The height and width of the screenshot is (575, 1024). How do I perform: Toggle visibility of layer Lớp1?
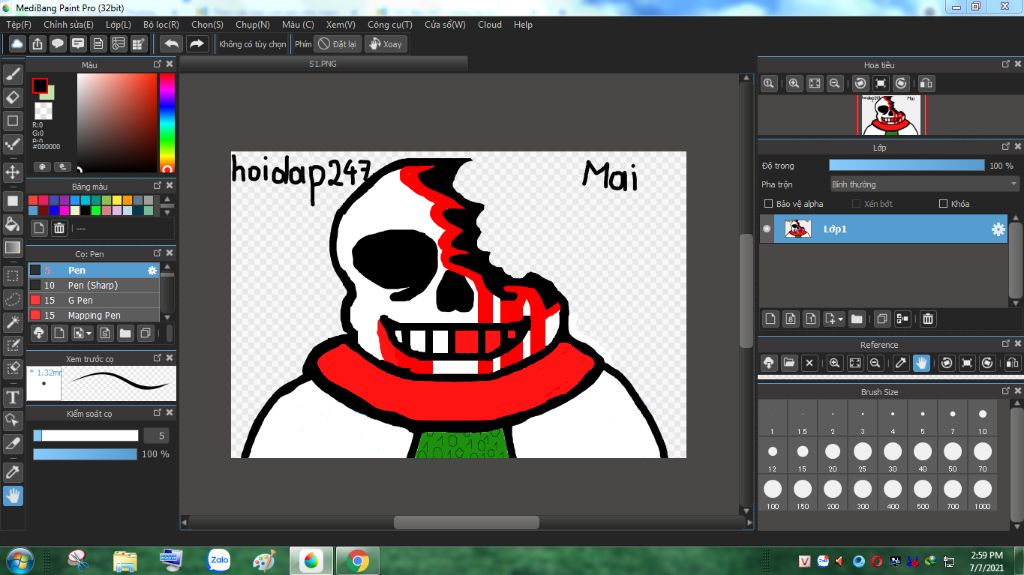tap(767, 229)
